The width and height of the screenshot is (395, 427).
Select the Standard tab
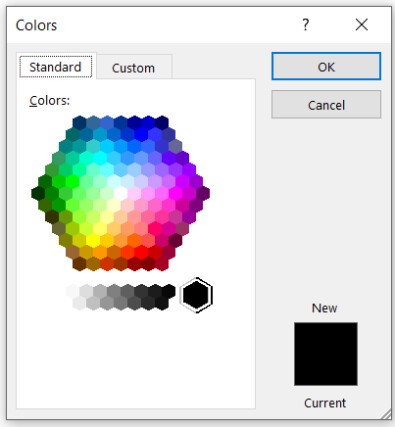pyautogui.click(x=56, y=67)
